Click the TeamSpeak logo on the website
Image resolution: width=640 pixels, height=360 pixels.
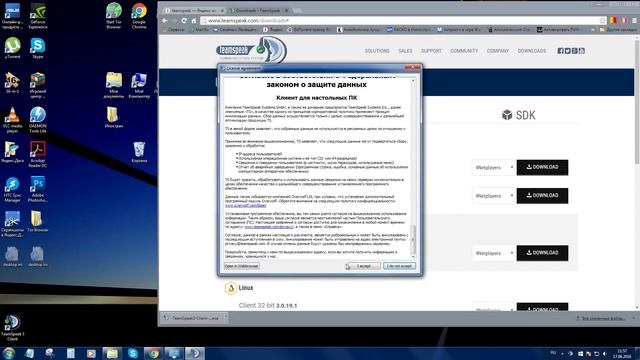pyautogui.click(x=251, y=50)
